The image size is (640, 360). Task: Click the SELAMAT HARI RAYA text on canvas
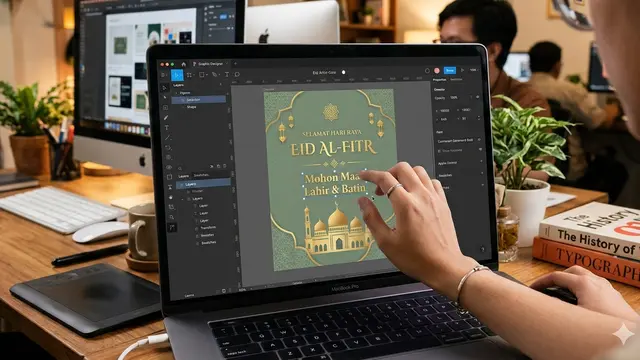(x=332, y=133)
